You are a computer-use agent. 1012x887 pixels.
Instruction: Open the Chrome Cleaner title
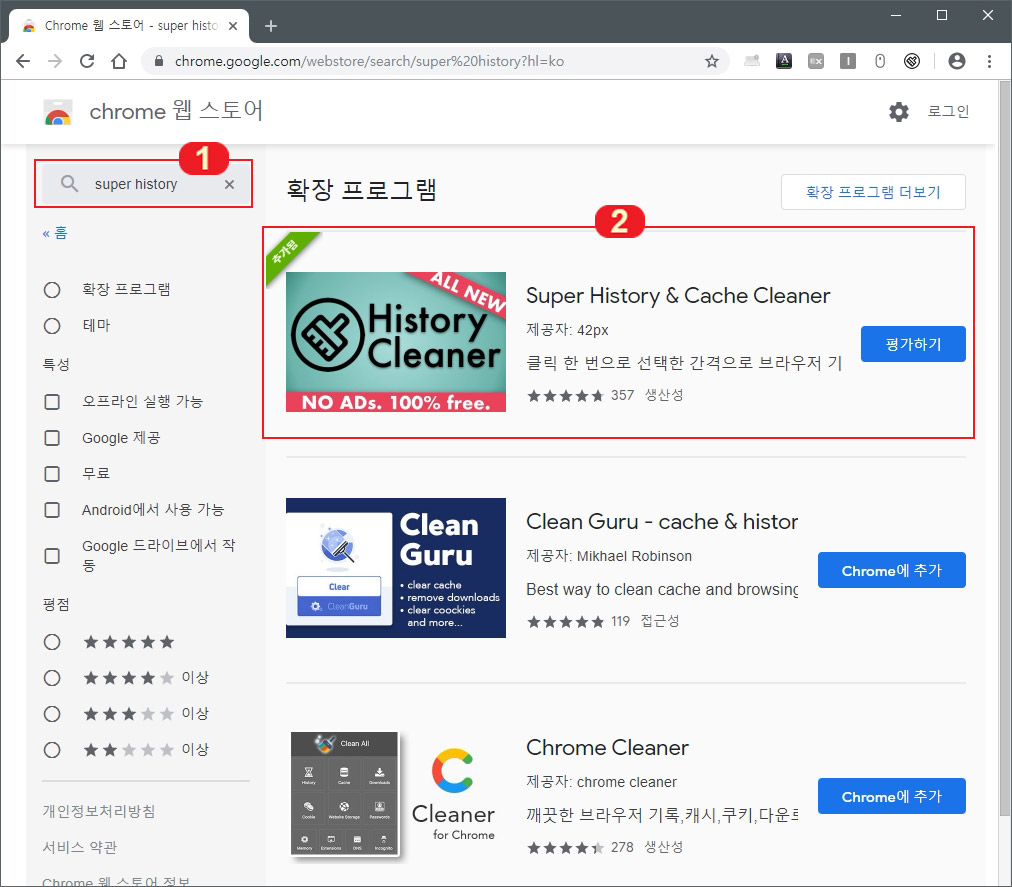(607, 748)
